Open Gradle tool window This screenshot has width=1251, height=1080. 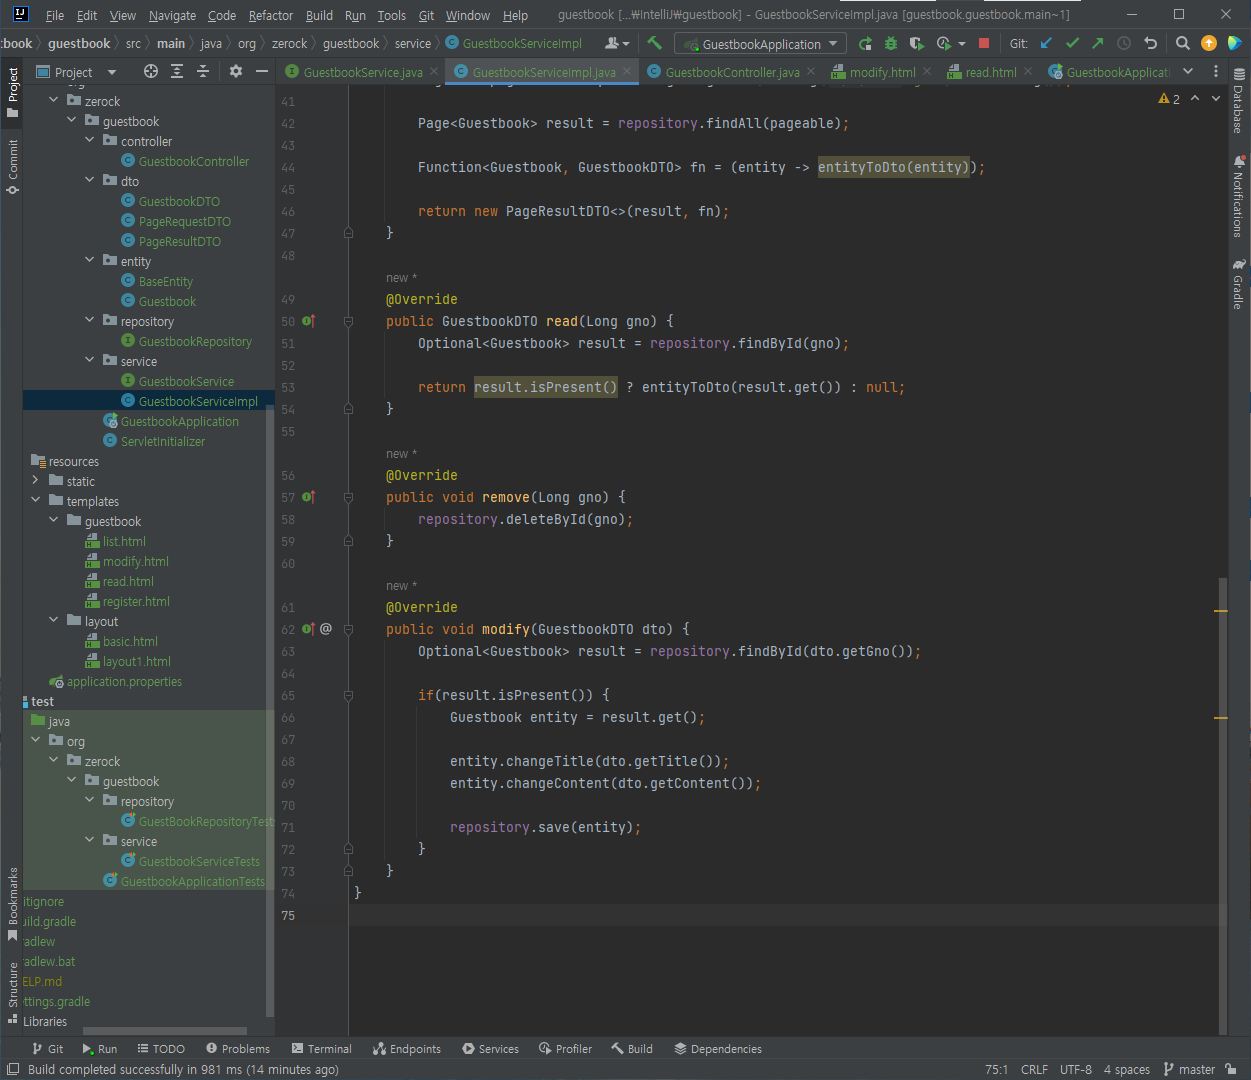tap(1239, 284)
